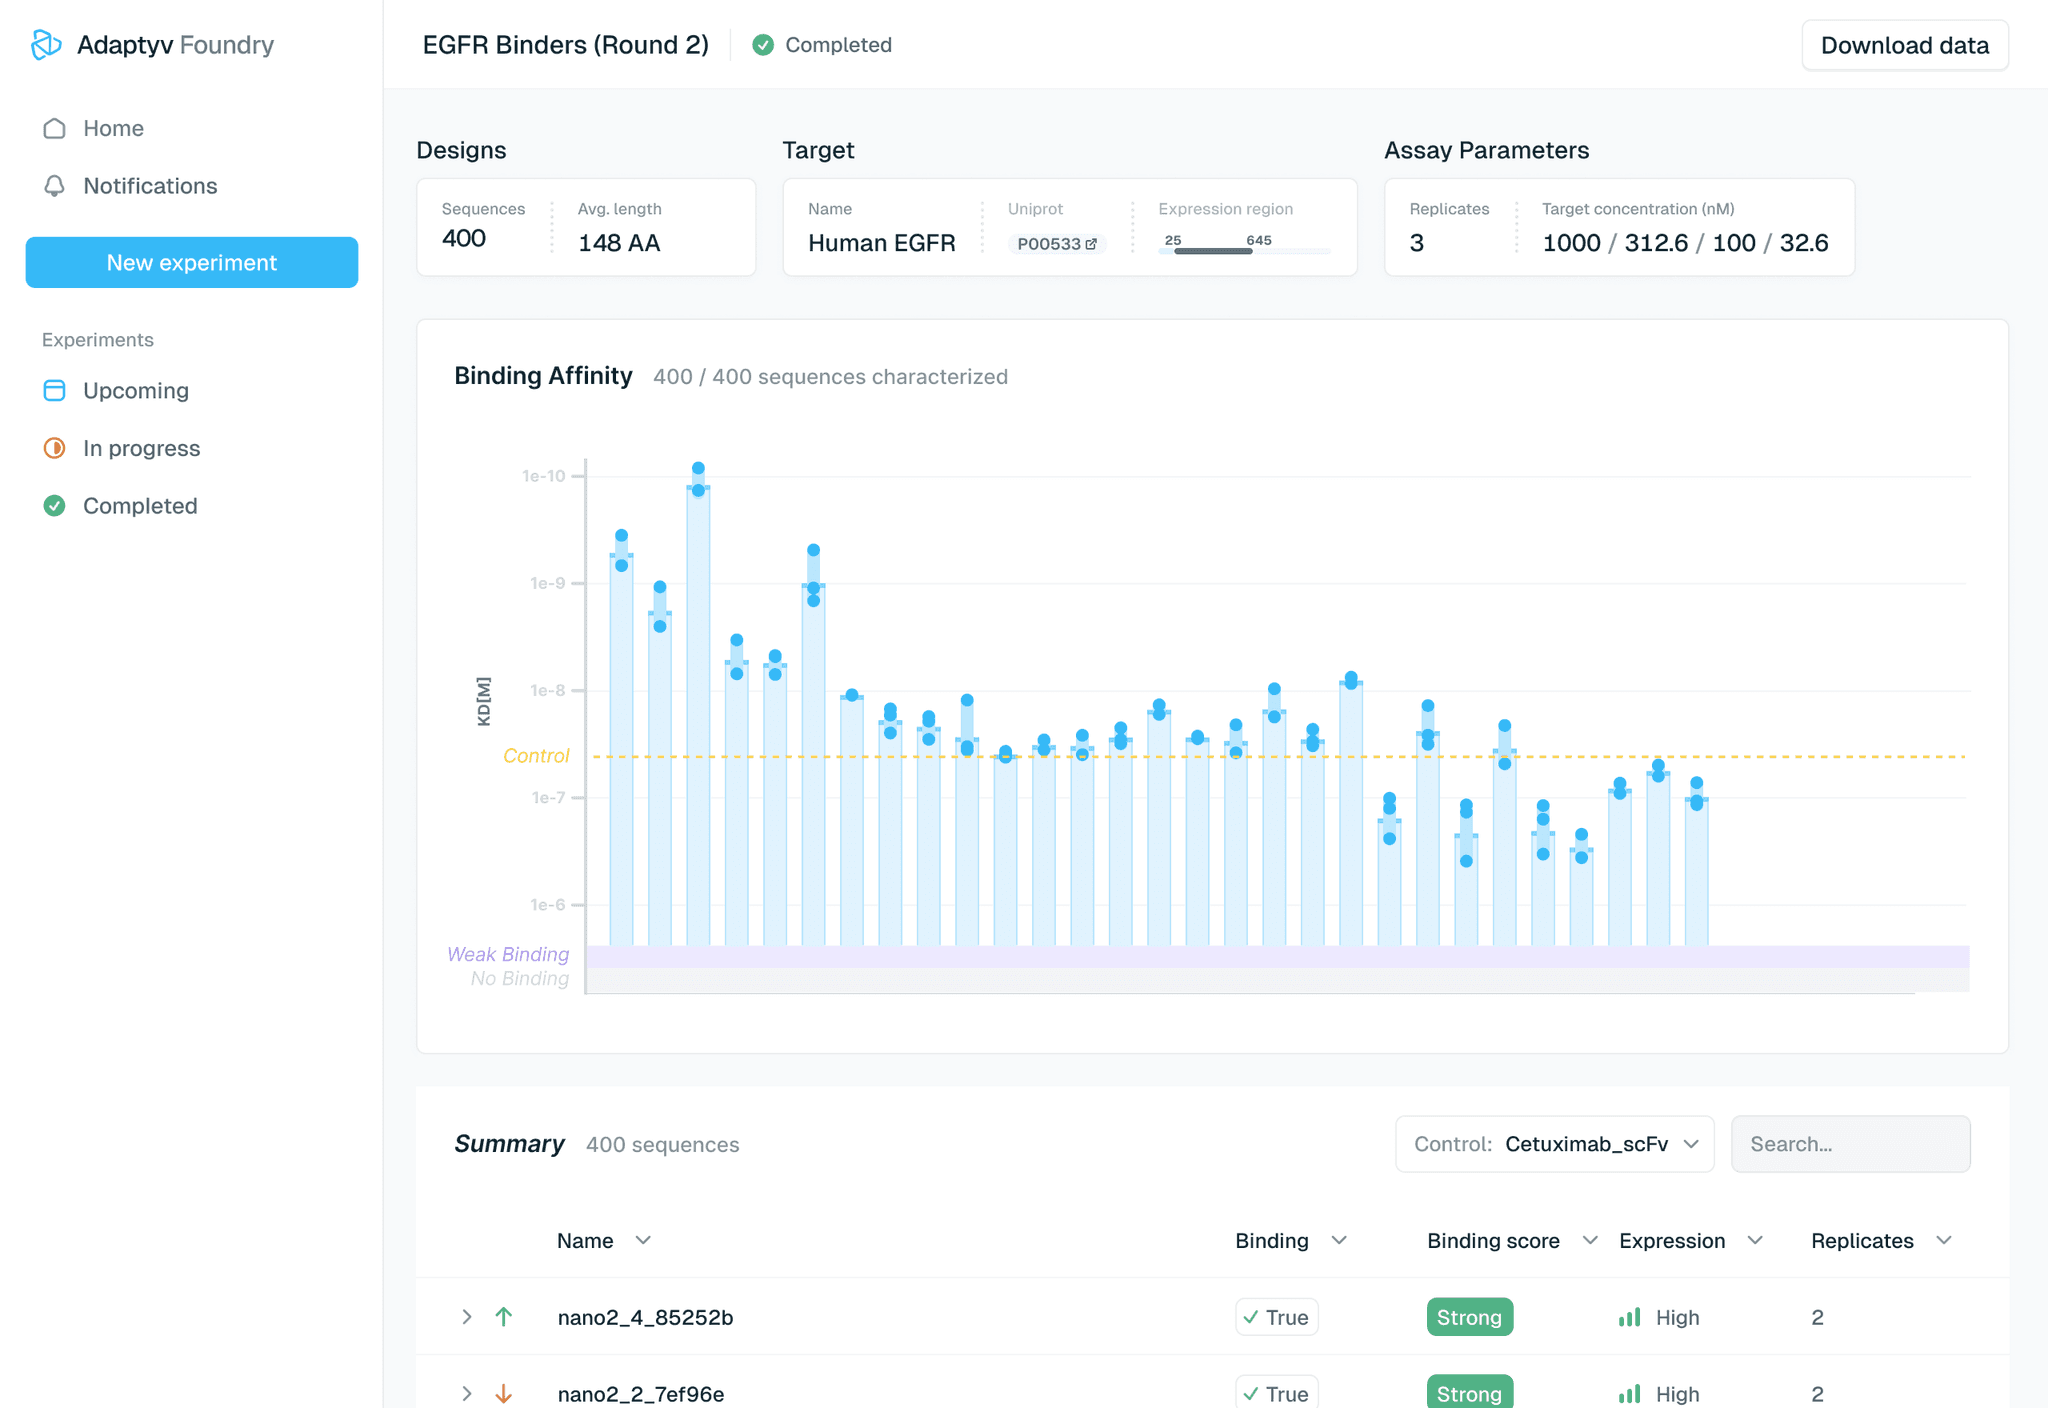Open In progress experiments
This screenshot has width=2048, height=1408.
click(x=142, y=448)
